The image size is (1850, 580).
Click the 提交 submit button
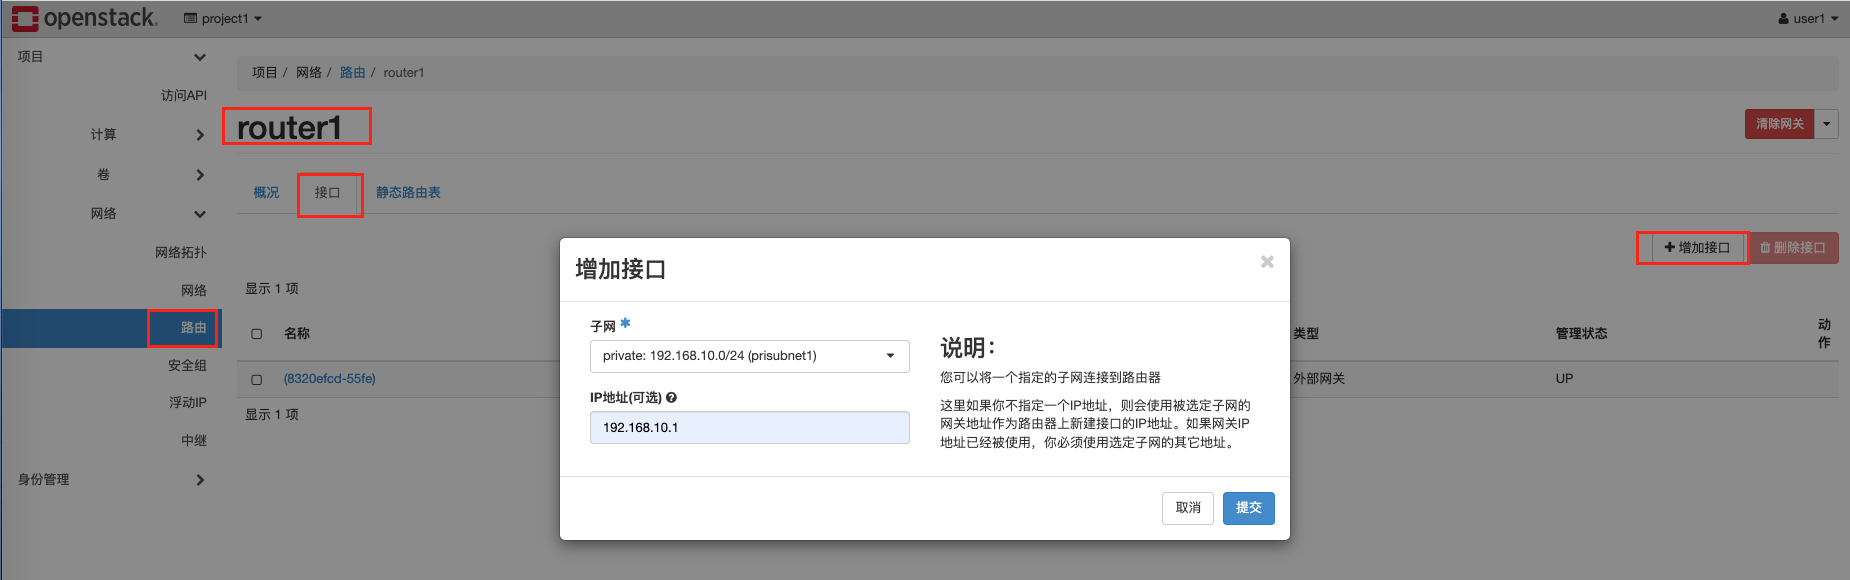[1249, 508]
